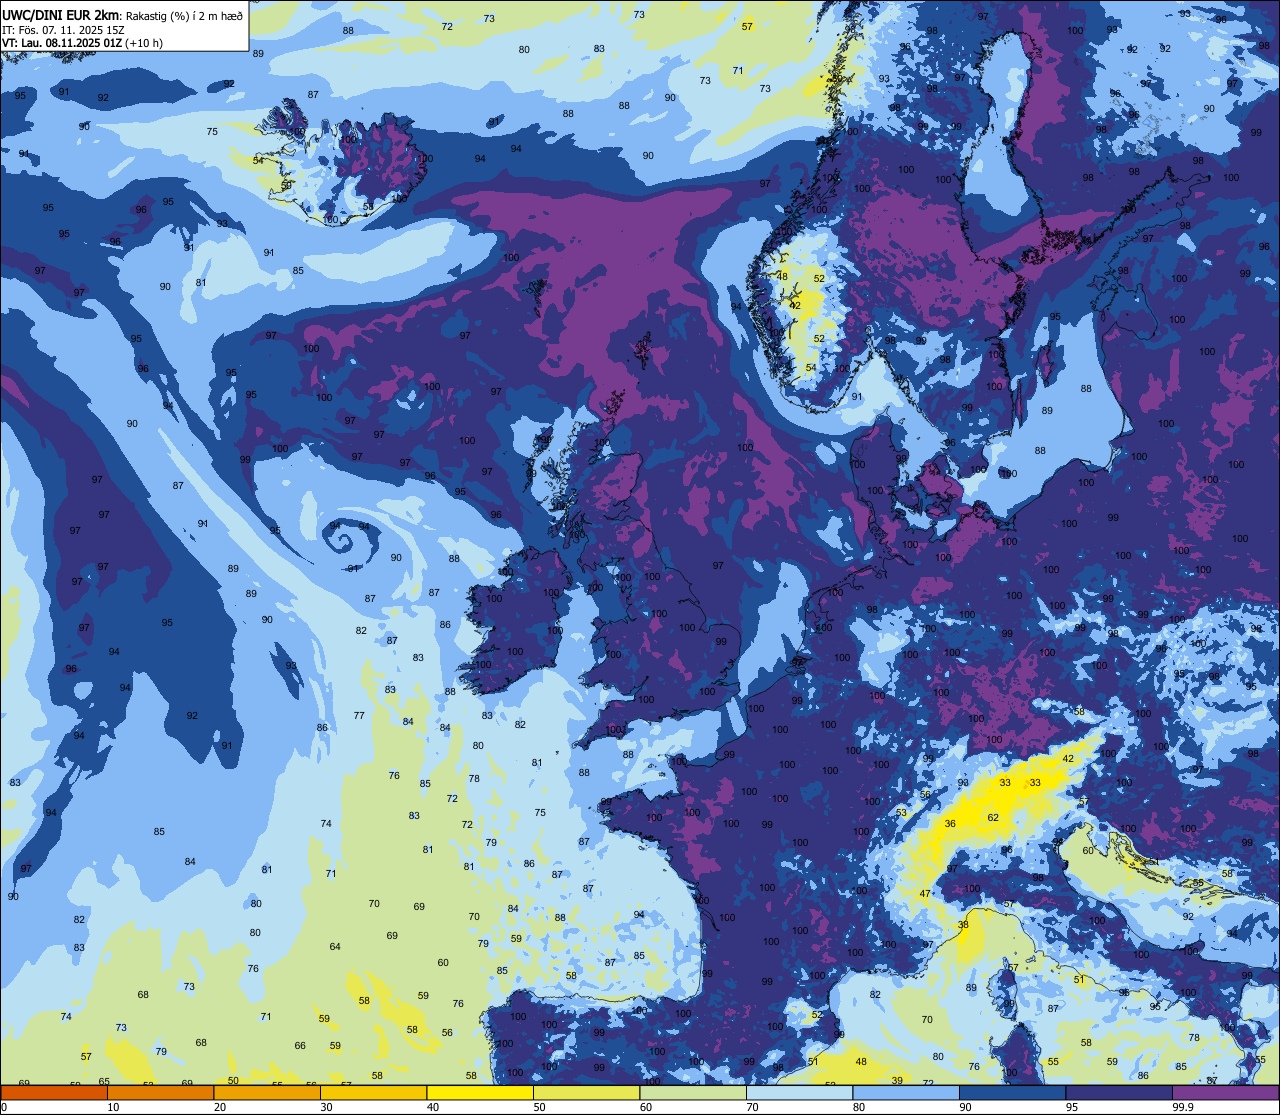Screen dimensions: 1280x1115
Task: Click the 70–80 pale blue legend swatch
Action: click(x=799, y=1092)
